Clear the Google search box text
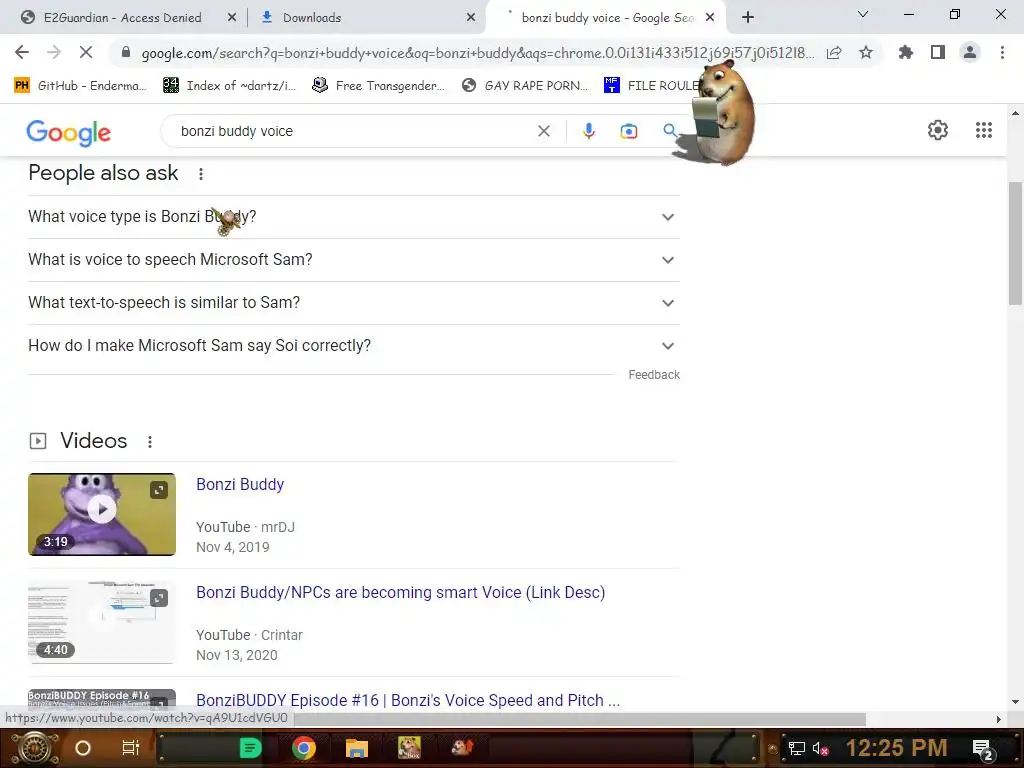 [x=543, y=131]
